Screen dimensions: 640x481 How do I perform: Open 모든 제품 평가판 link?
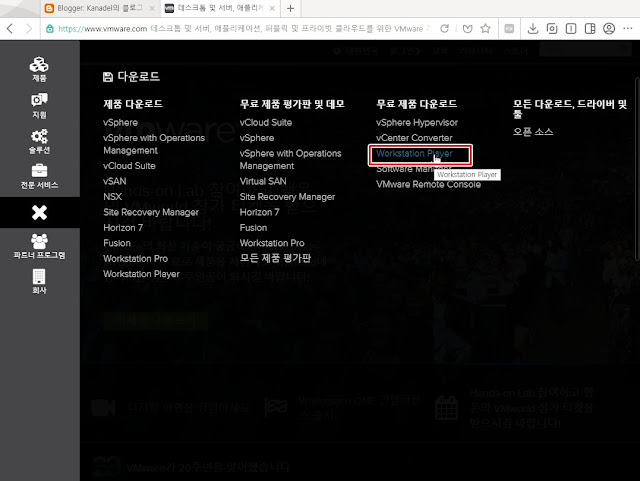click(275, 258)
